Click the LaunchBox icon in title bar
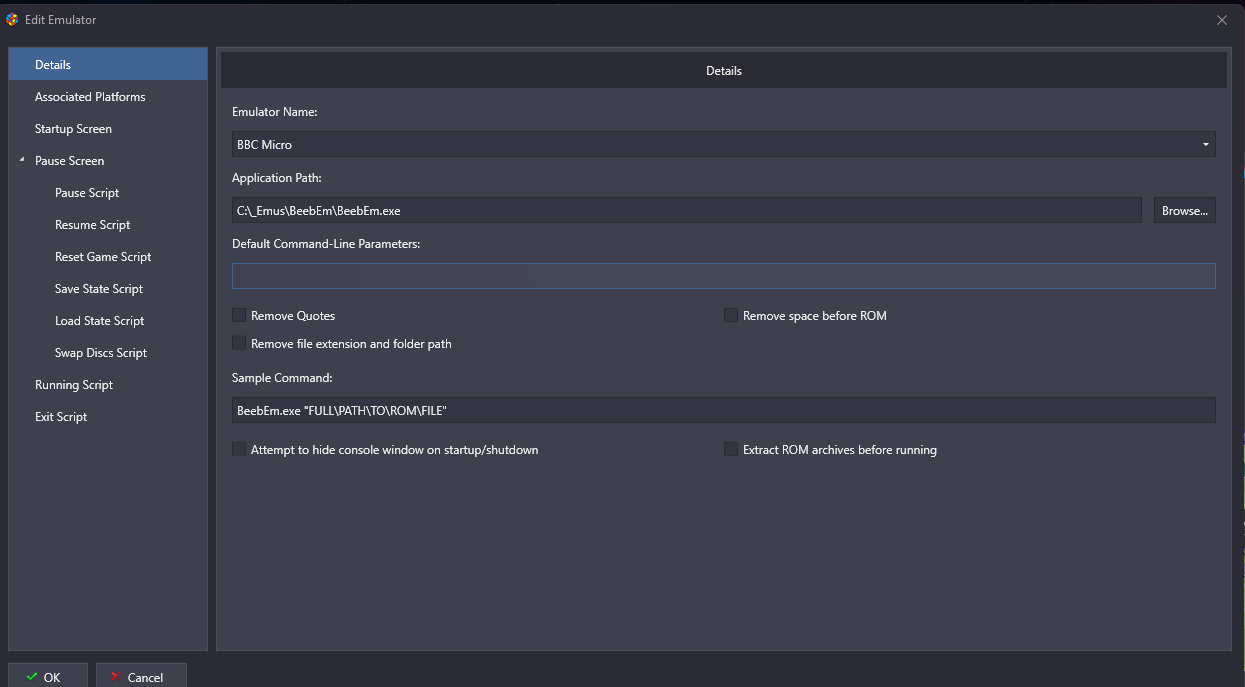 pos(12,19)
